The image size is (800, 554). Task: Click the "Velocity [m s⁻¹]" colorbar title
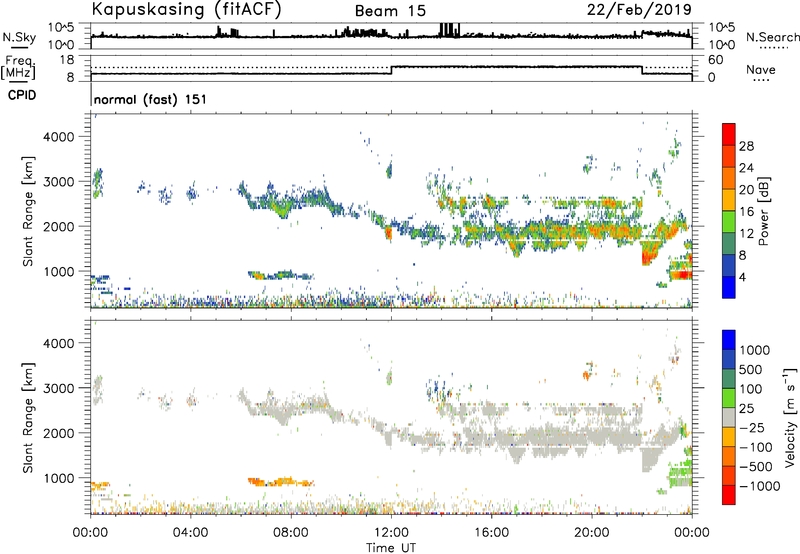790,417
